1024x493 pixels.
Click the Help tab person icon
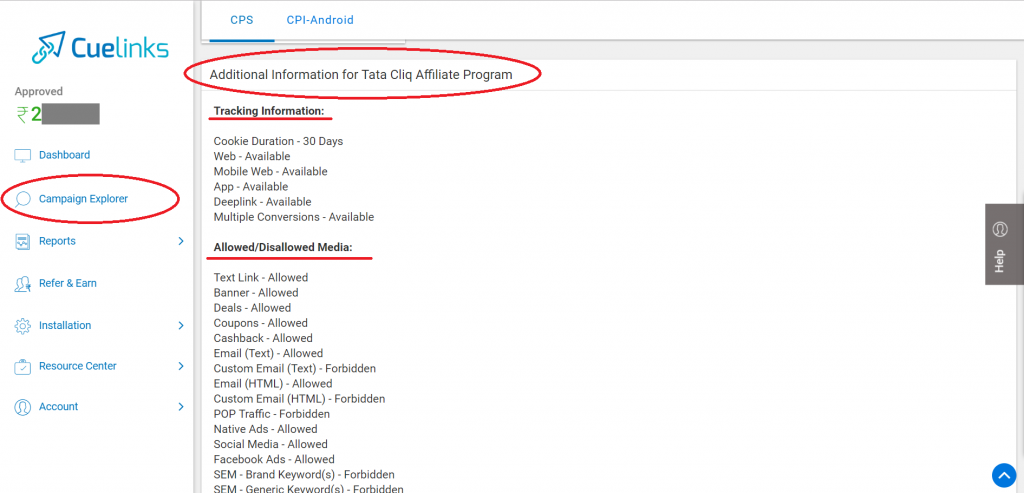coord(1000,230)
